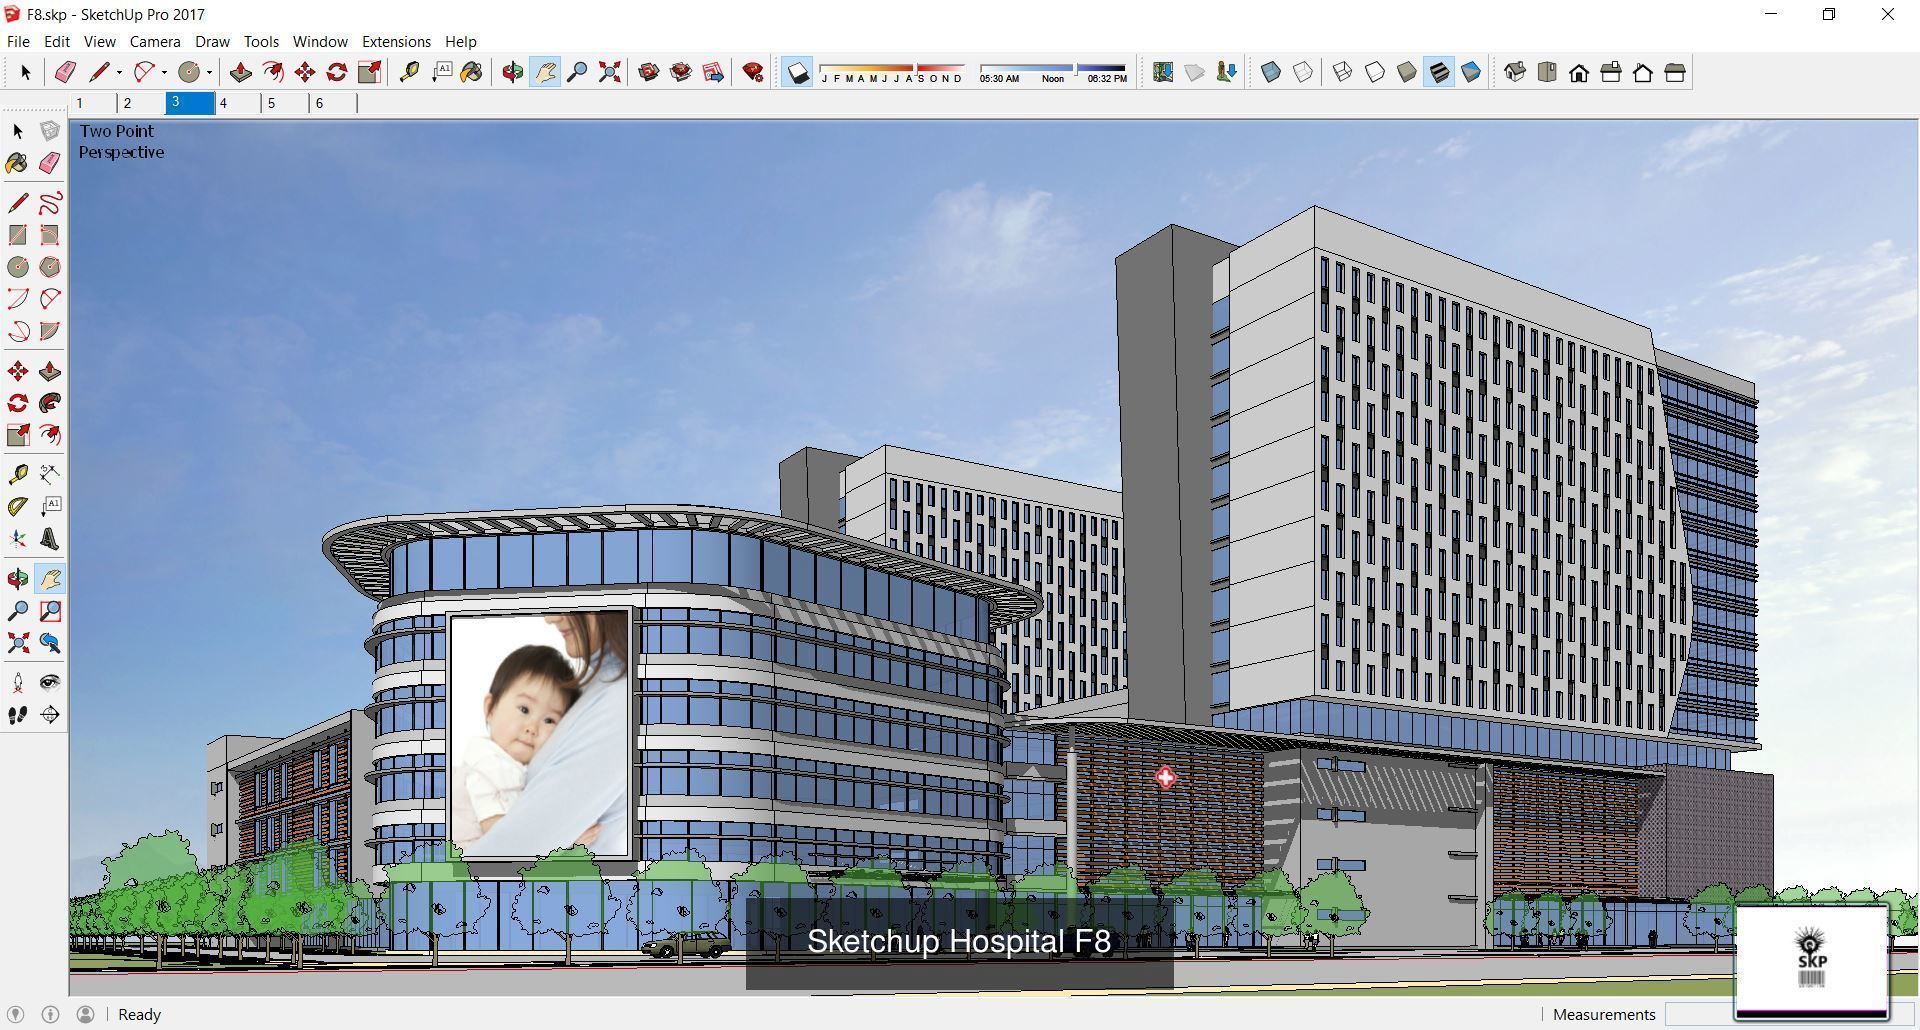1920x1030 pixels.
Task: Enable Wireframe face style
Action: coord(1342,72)
